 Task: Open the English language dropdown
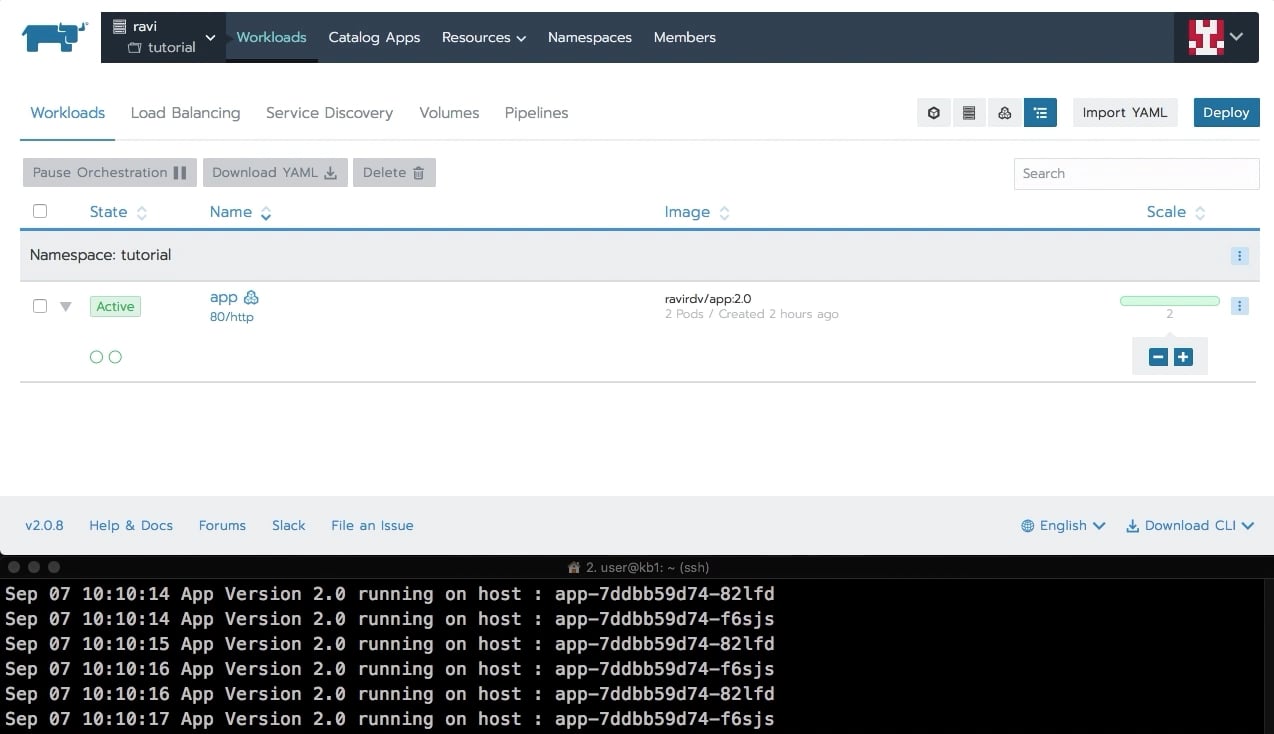tap(1063, 525)
